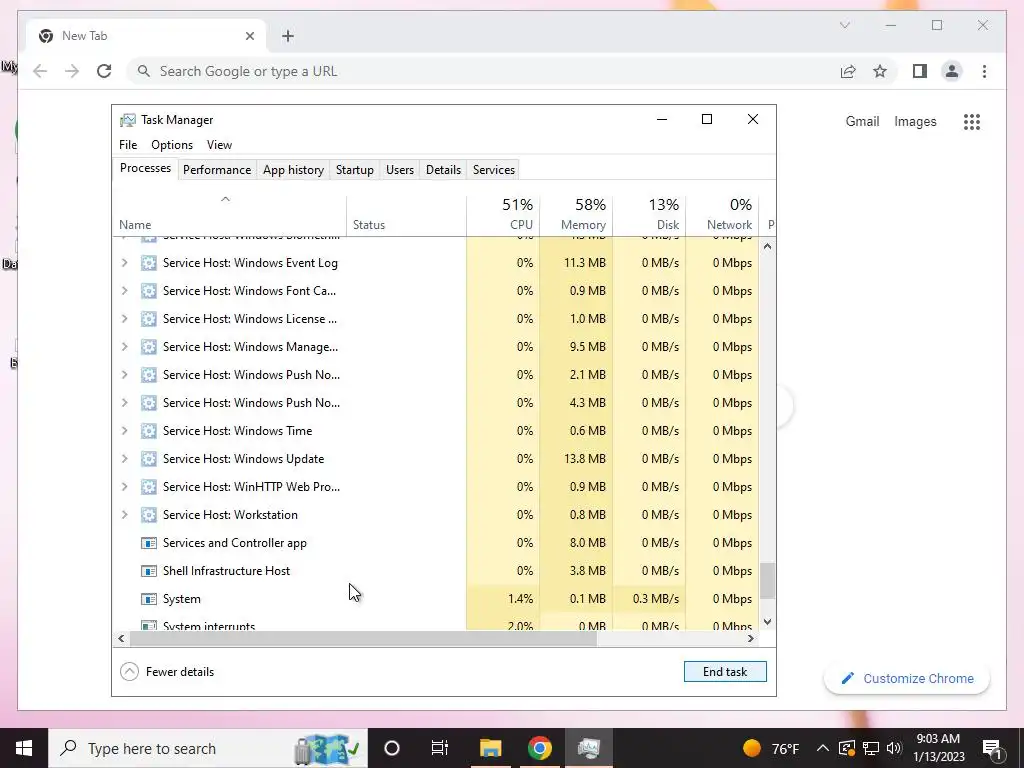
Task: Open Task View on taskbar
Action: point(440,748)
